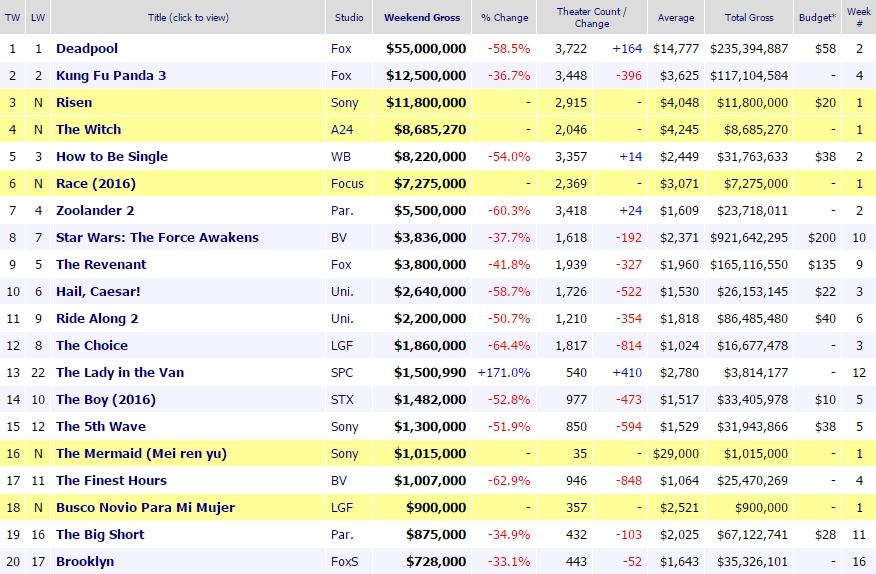Select total gross $67,122,741

click(753, 534)
